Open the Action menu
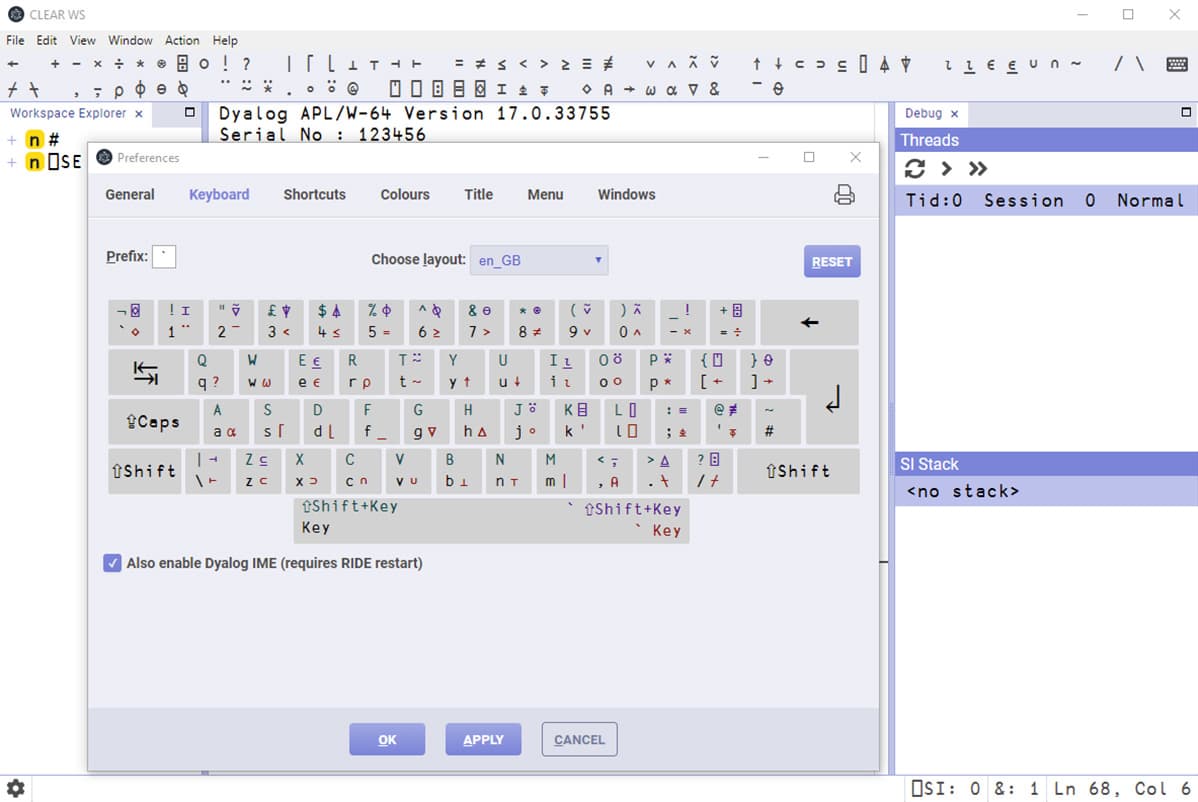 [x=182, y=40]
